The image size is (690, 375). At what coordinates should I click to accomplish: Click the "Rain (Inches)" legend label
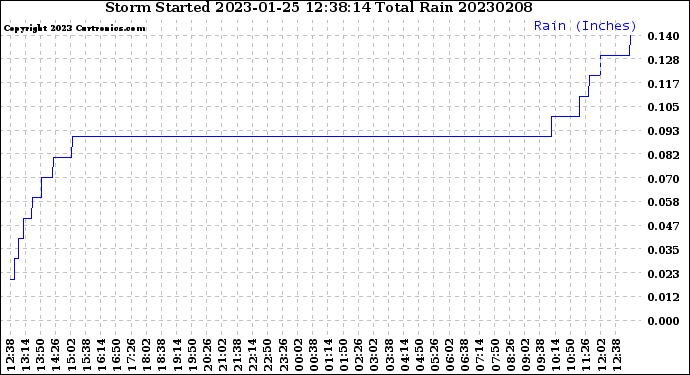(585, 26)
